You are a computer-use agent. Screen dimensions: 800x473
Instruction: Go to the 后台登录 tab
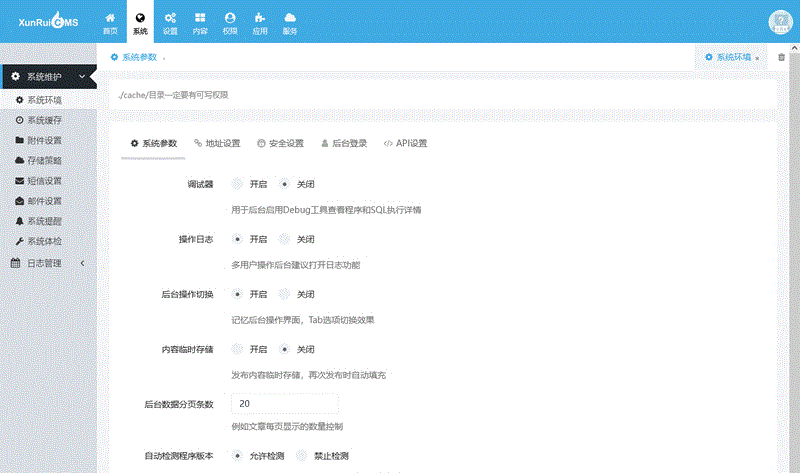344,143
